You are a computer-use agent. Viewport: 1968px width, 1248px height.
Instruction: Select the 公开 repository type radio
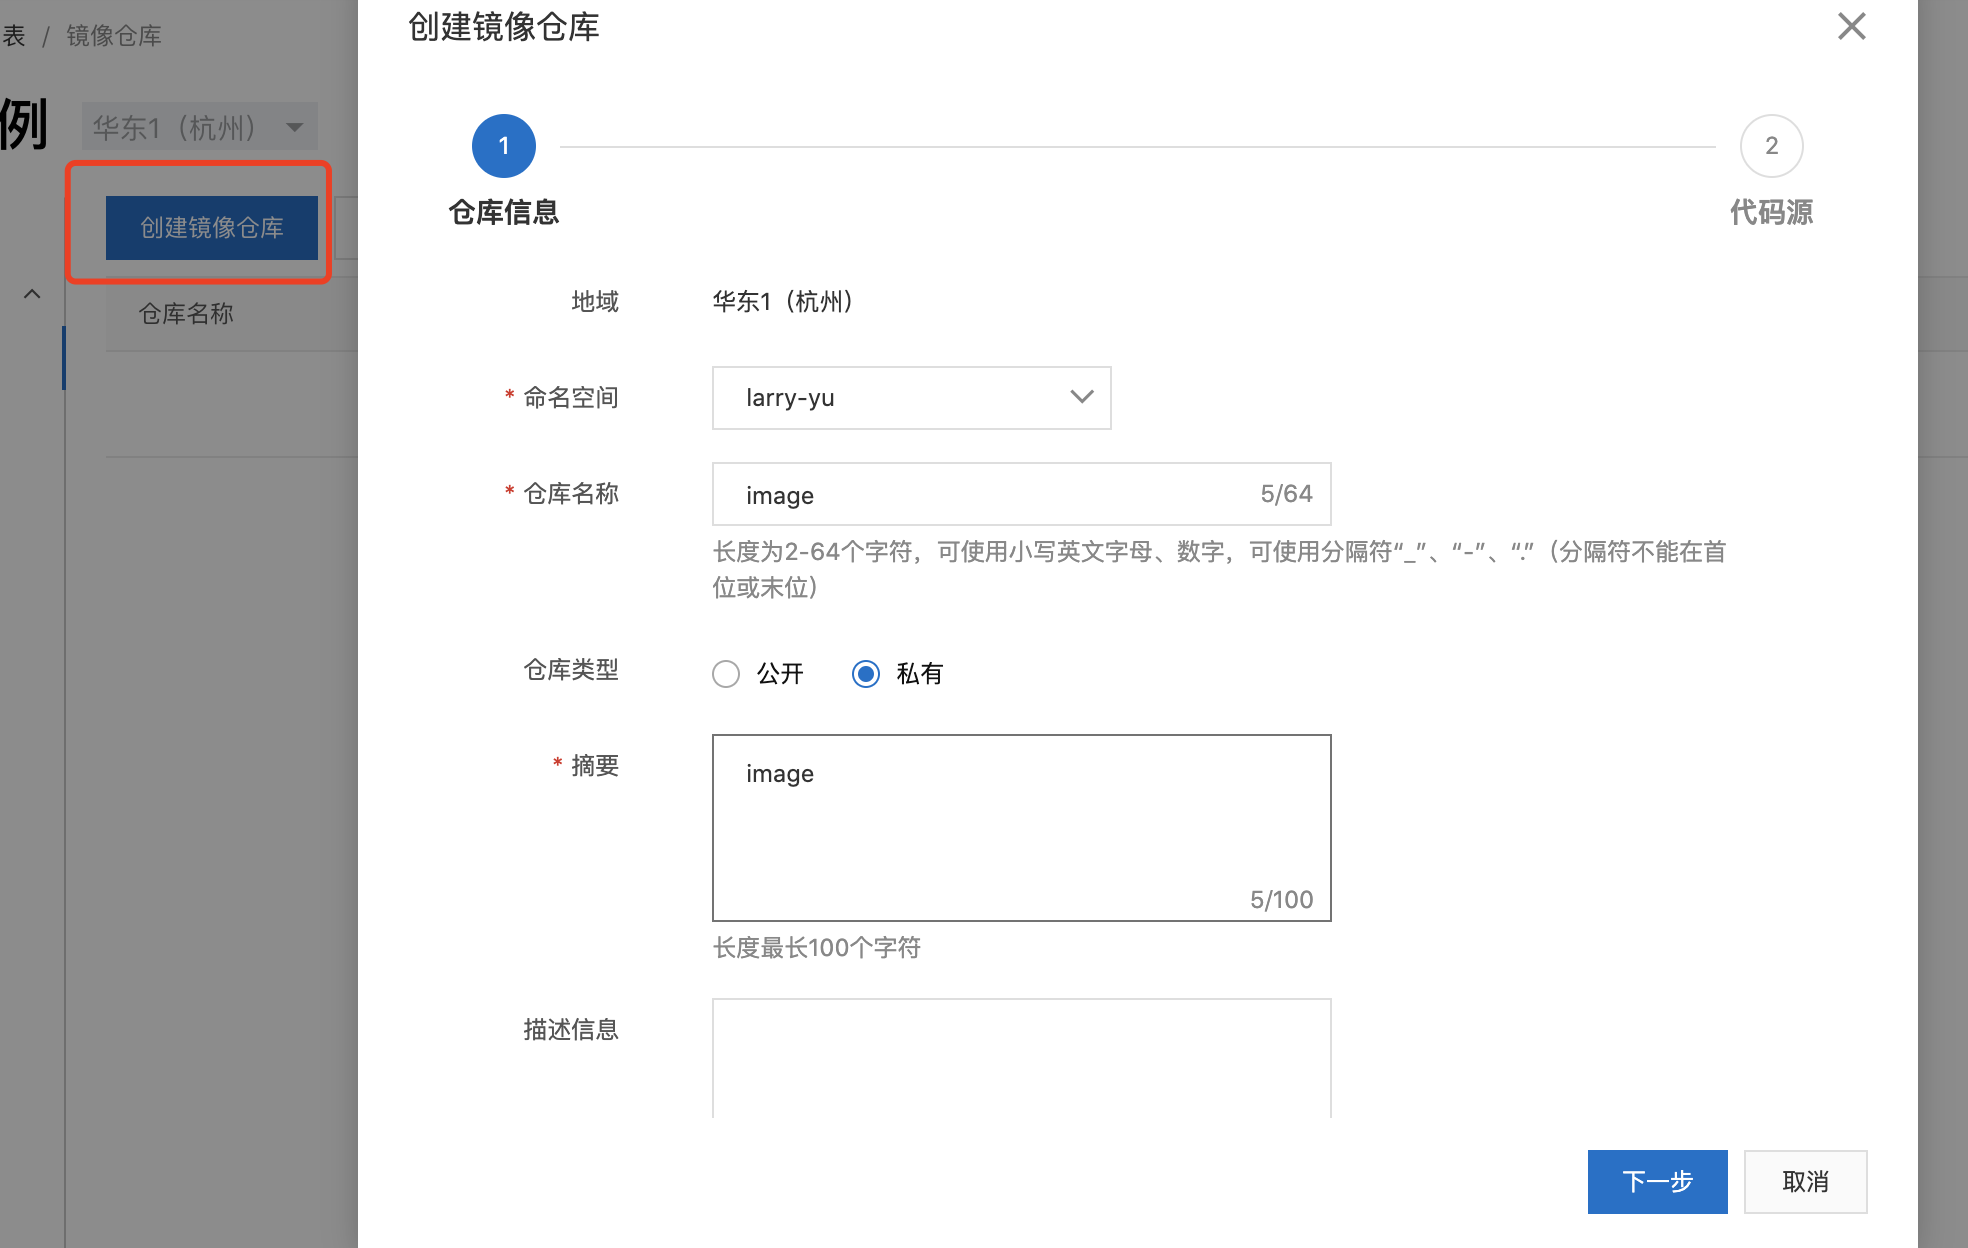[726, 674]
